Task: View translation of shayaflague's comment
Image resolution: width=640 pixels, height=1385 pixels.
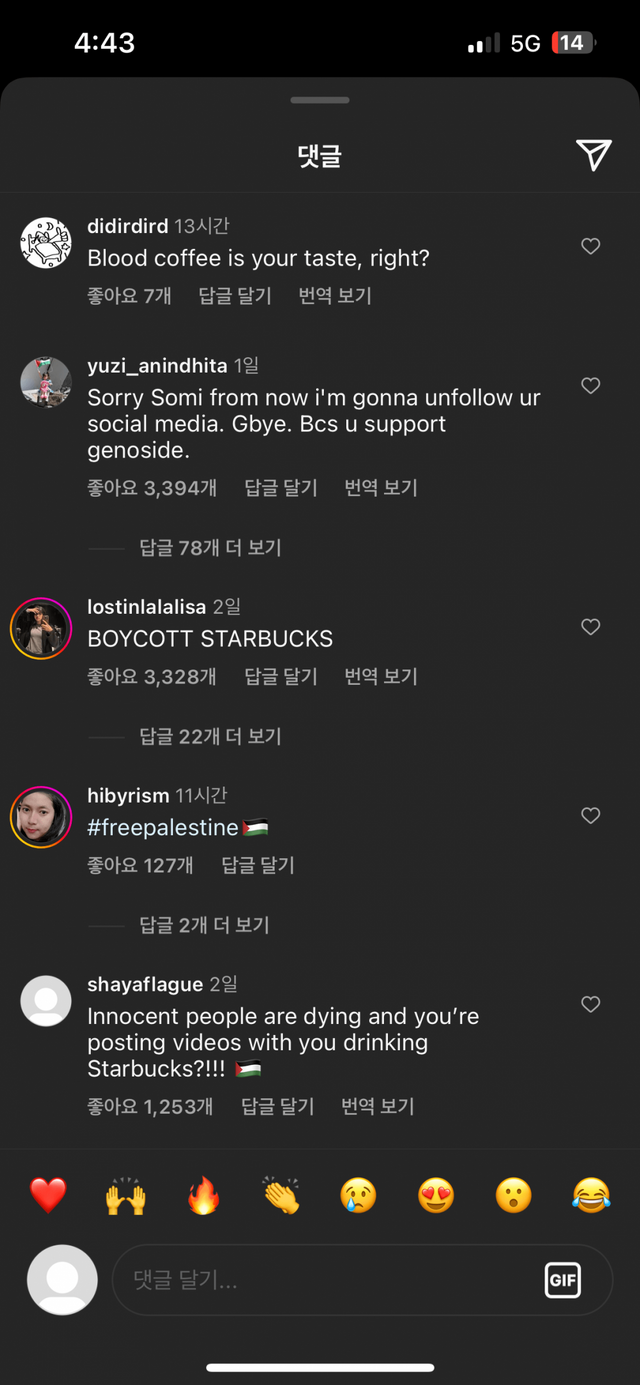Action: tap(377, 1107)
